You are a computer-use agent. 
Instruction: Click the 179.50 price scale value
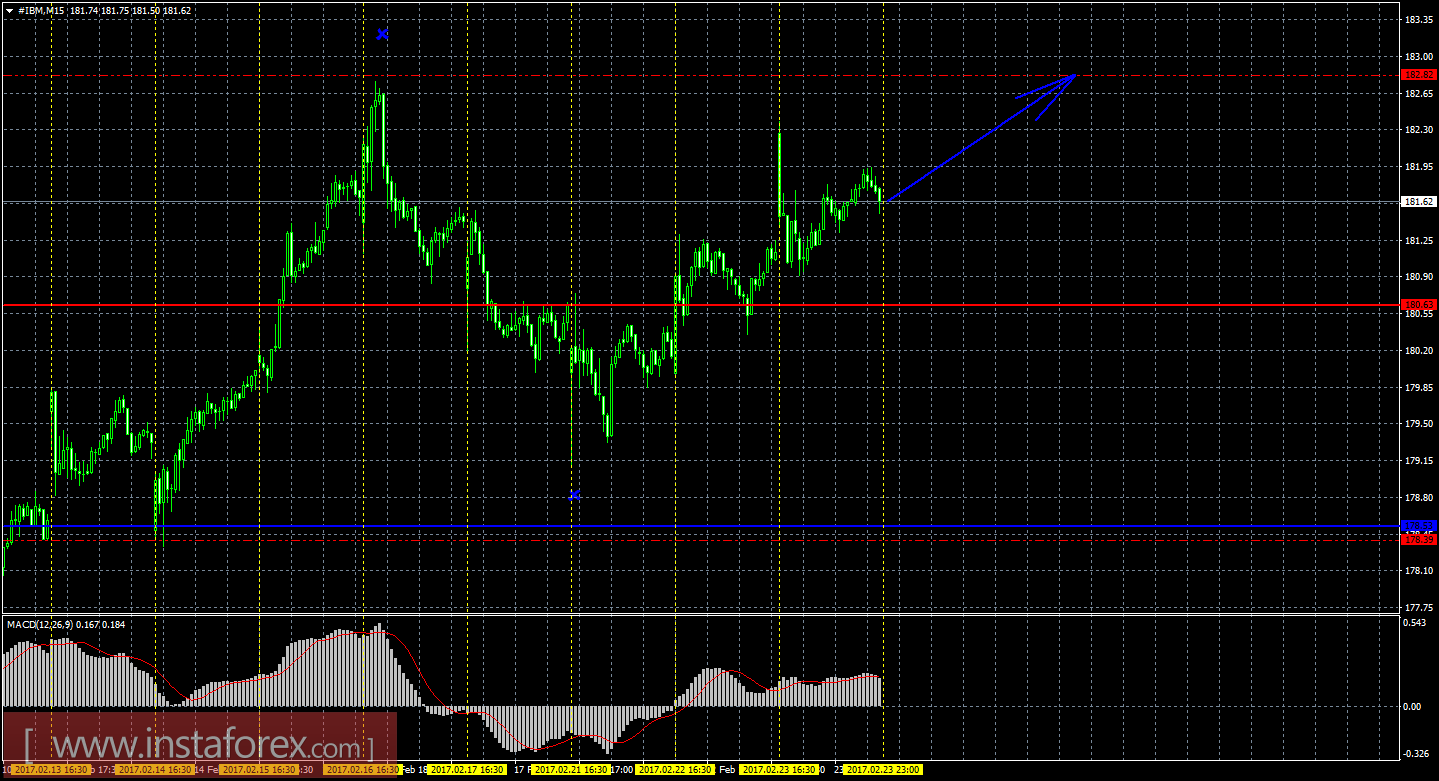click(1420, 424)
